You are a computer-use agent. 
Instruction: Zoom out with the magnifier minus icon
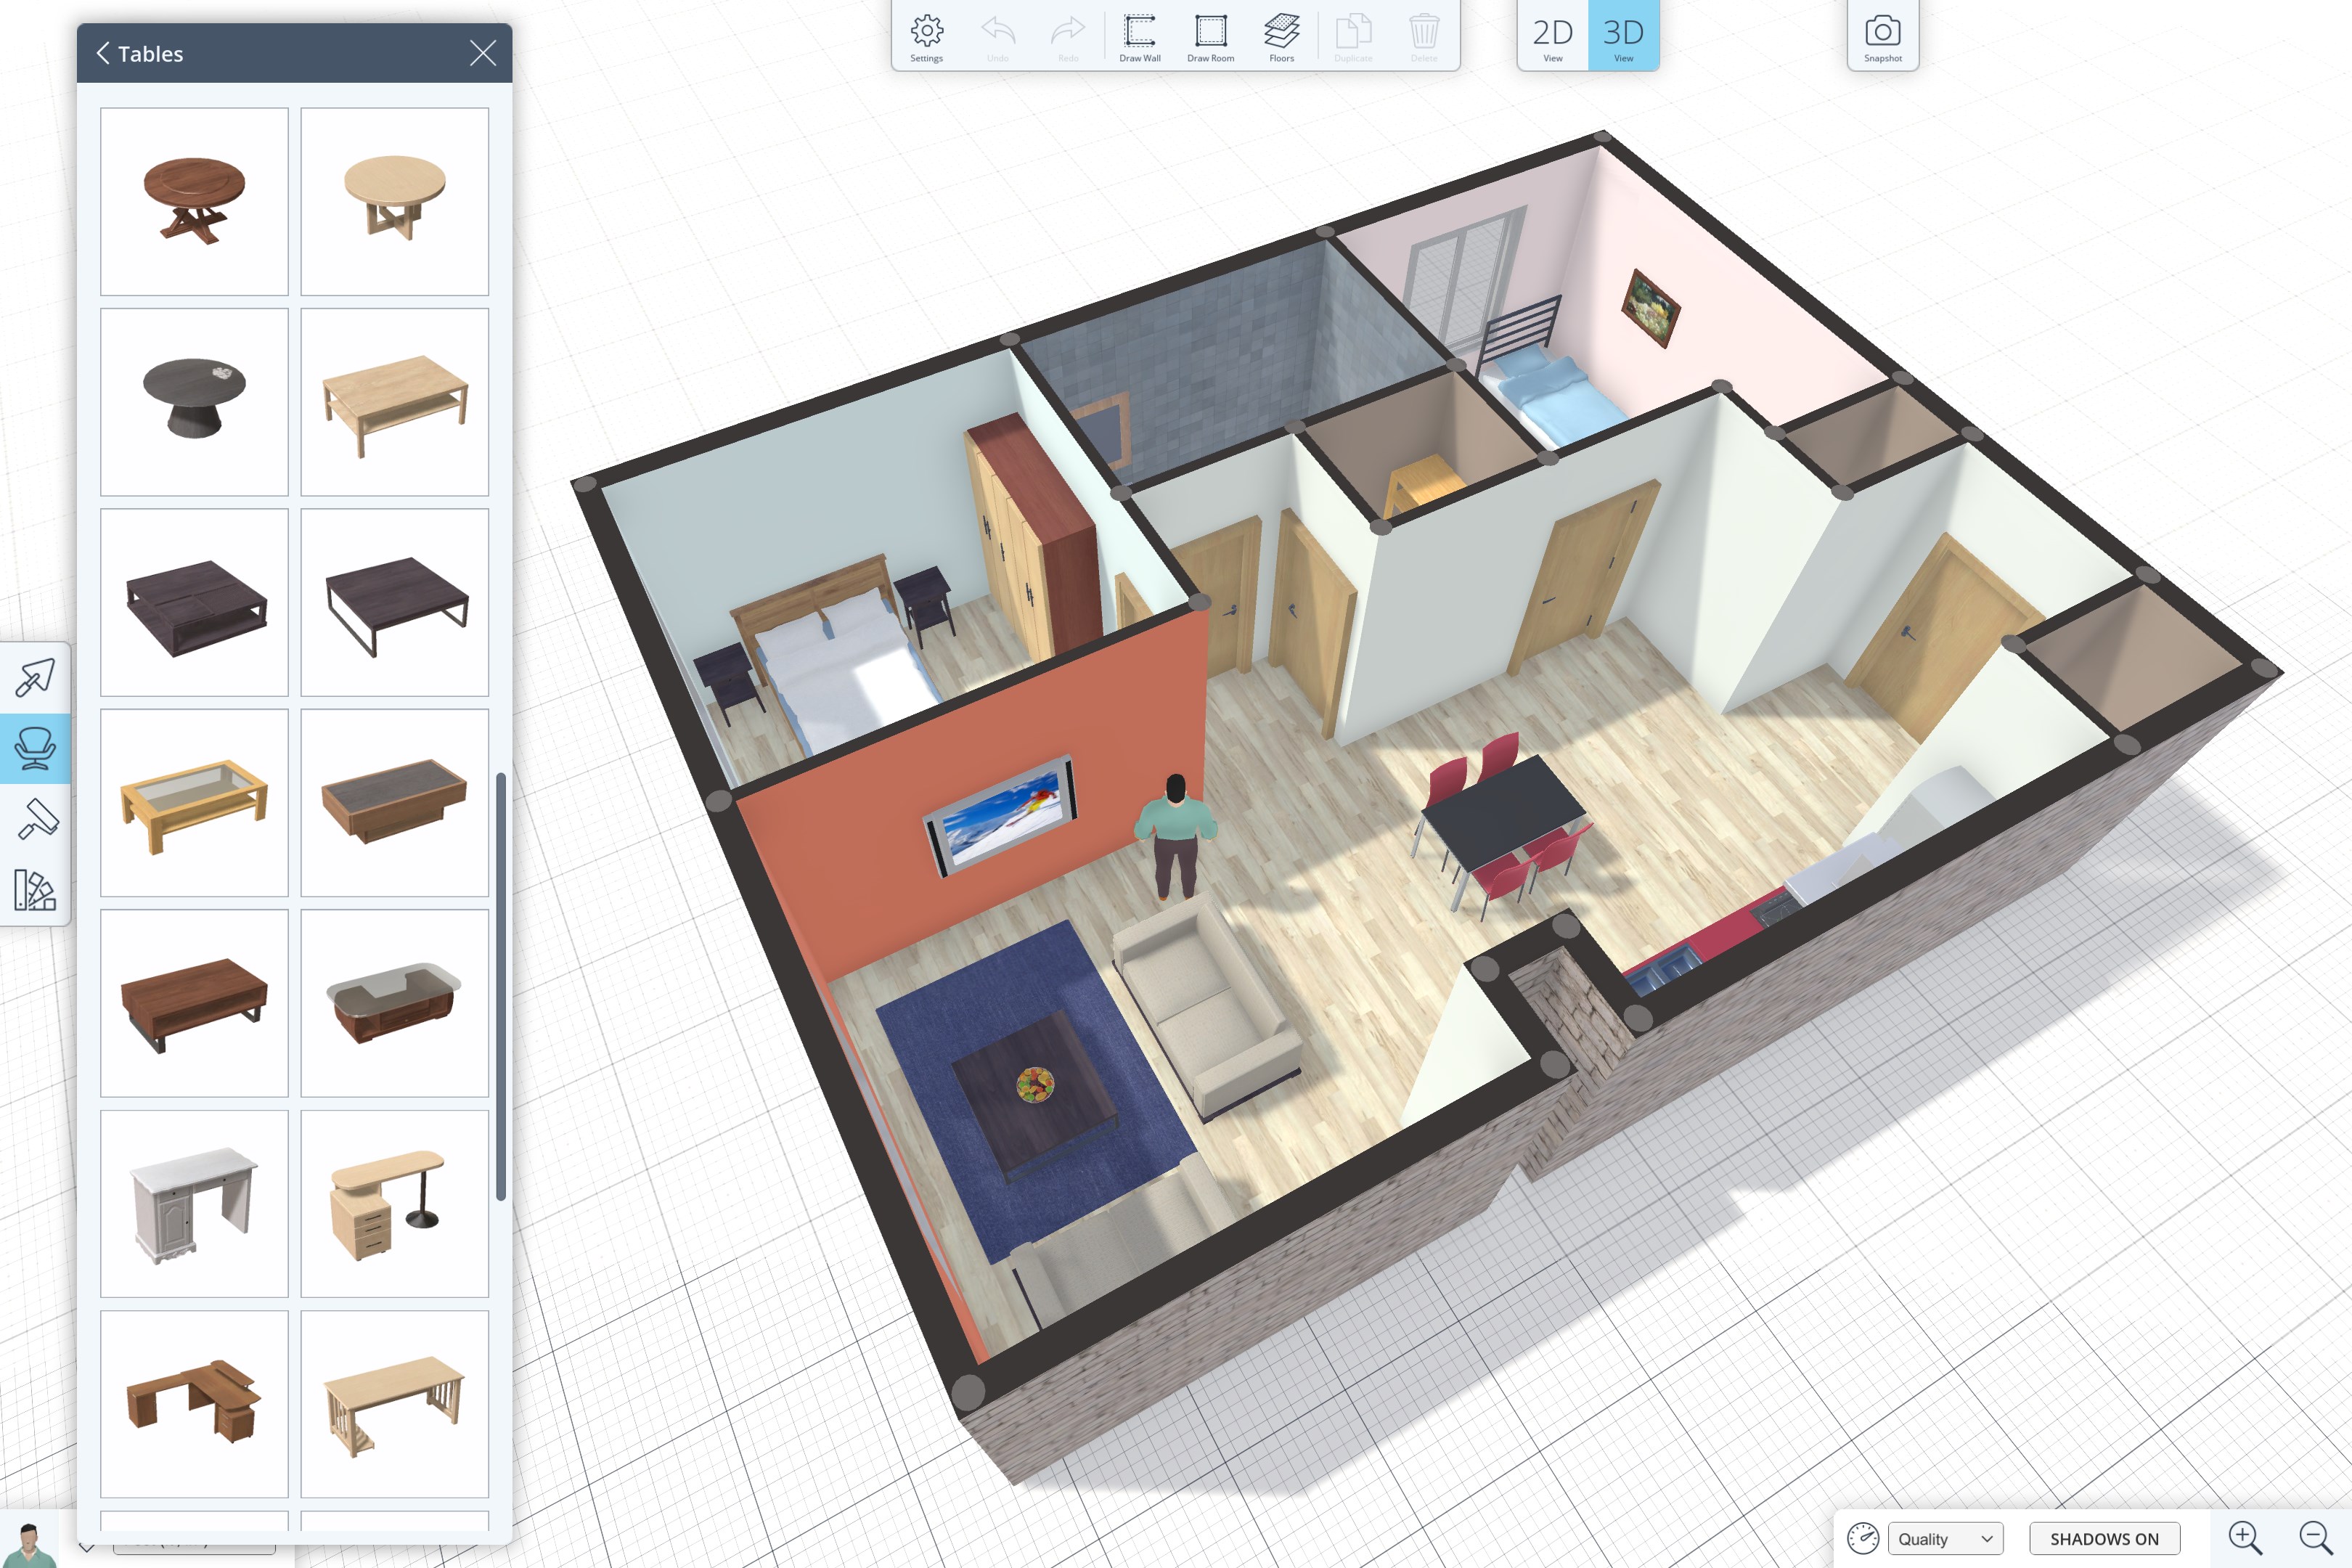tap(2316, 1537)
